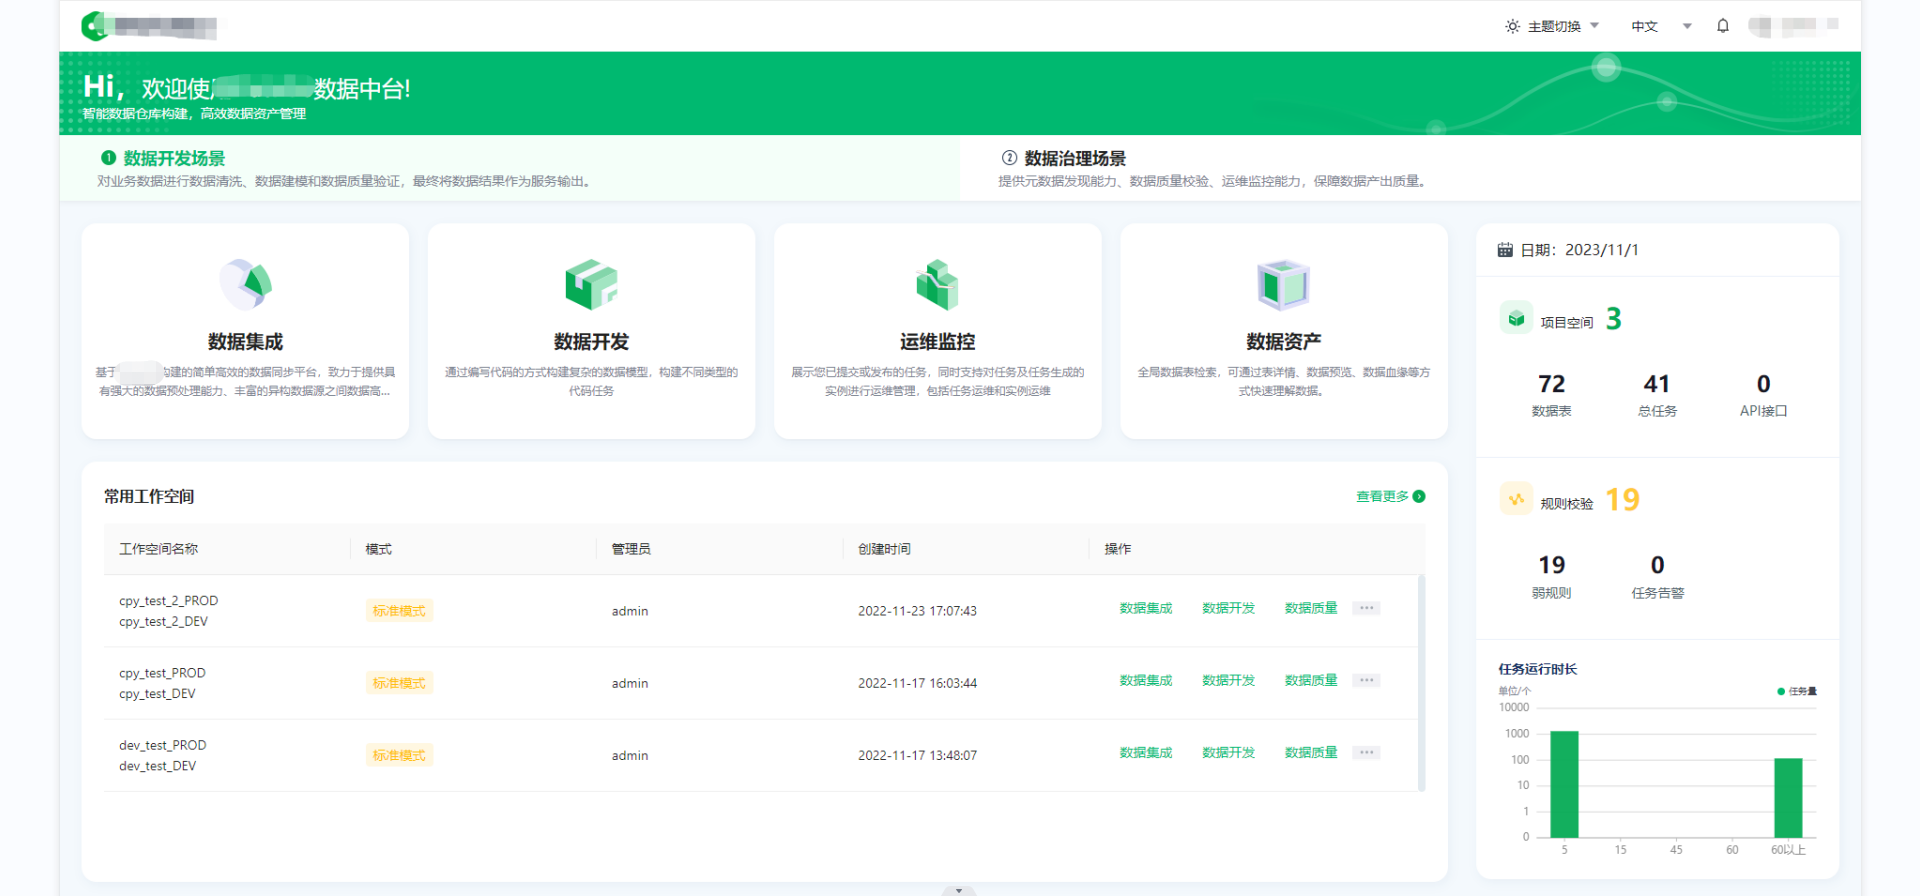This screenshot has width=1920, height=896.
Task: Click 数据开发 link in dev_test_PROD row
Action: (x=1228, y=752)
